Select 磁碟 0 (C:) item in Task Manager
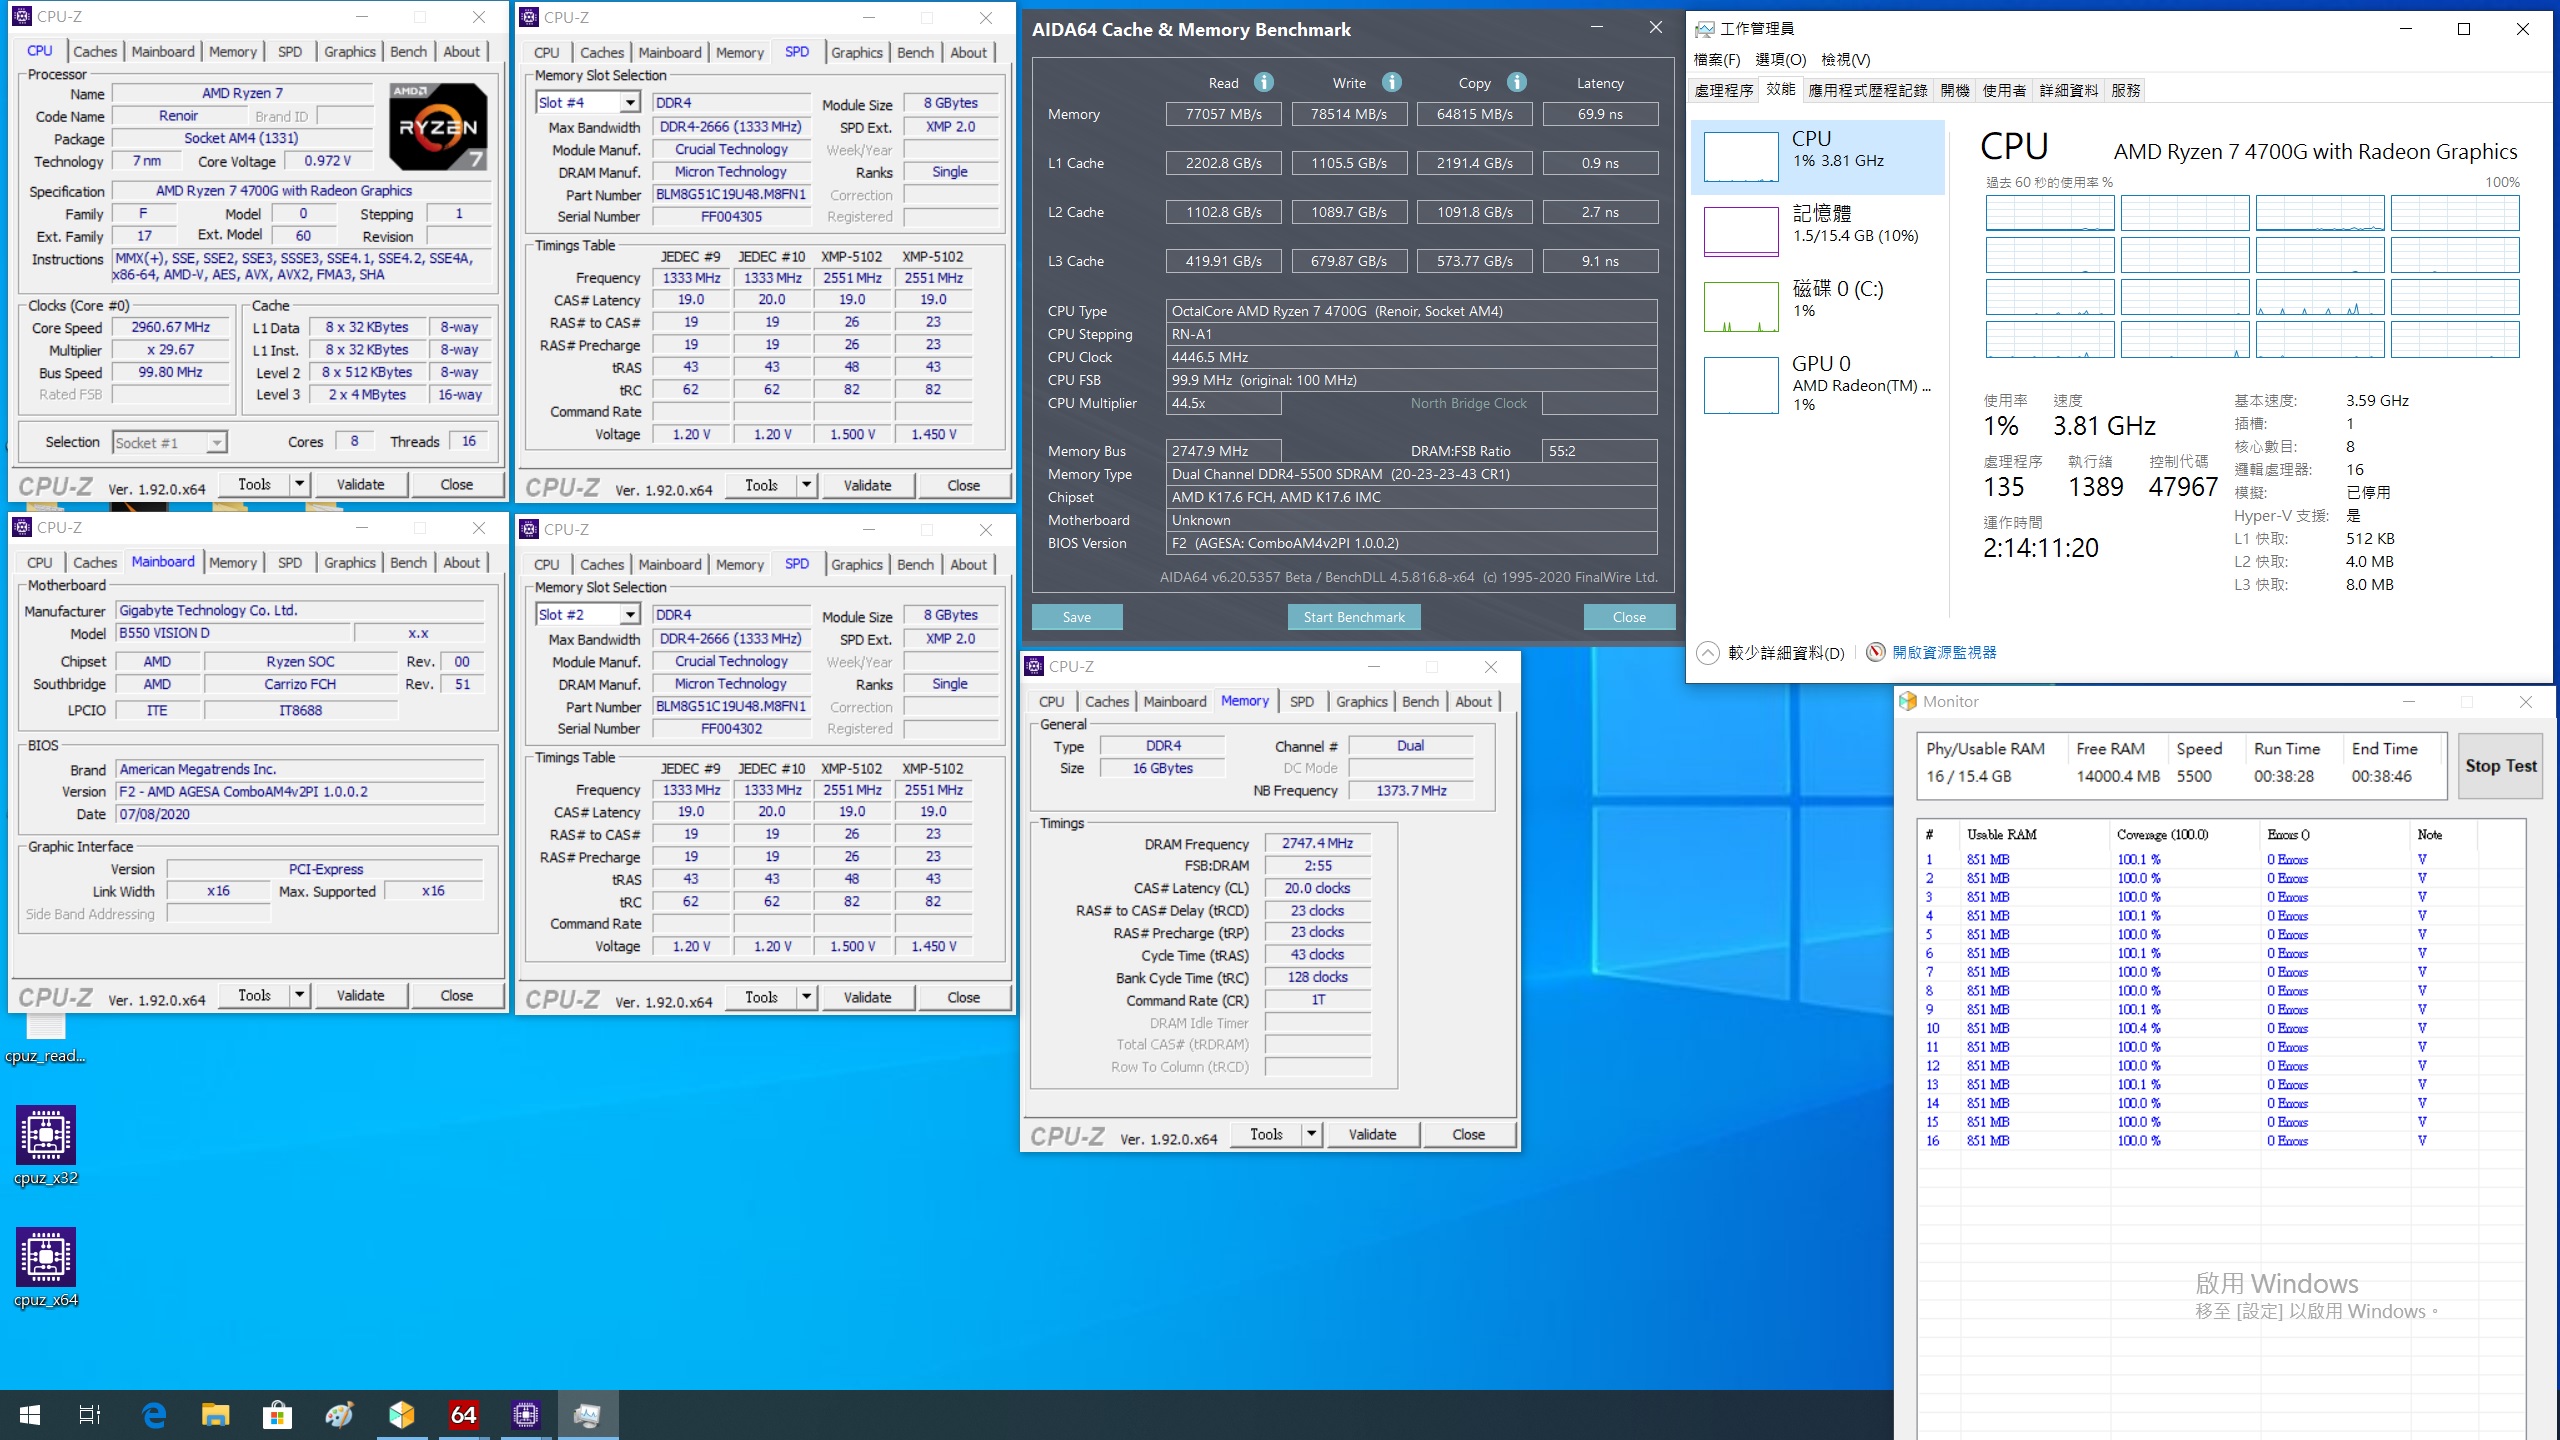 click(x=1817, y=306)
